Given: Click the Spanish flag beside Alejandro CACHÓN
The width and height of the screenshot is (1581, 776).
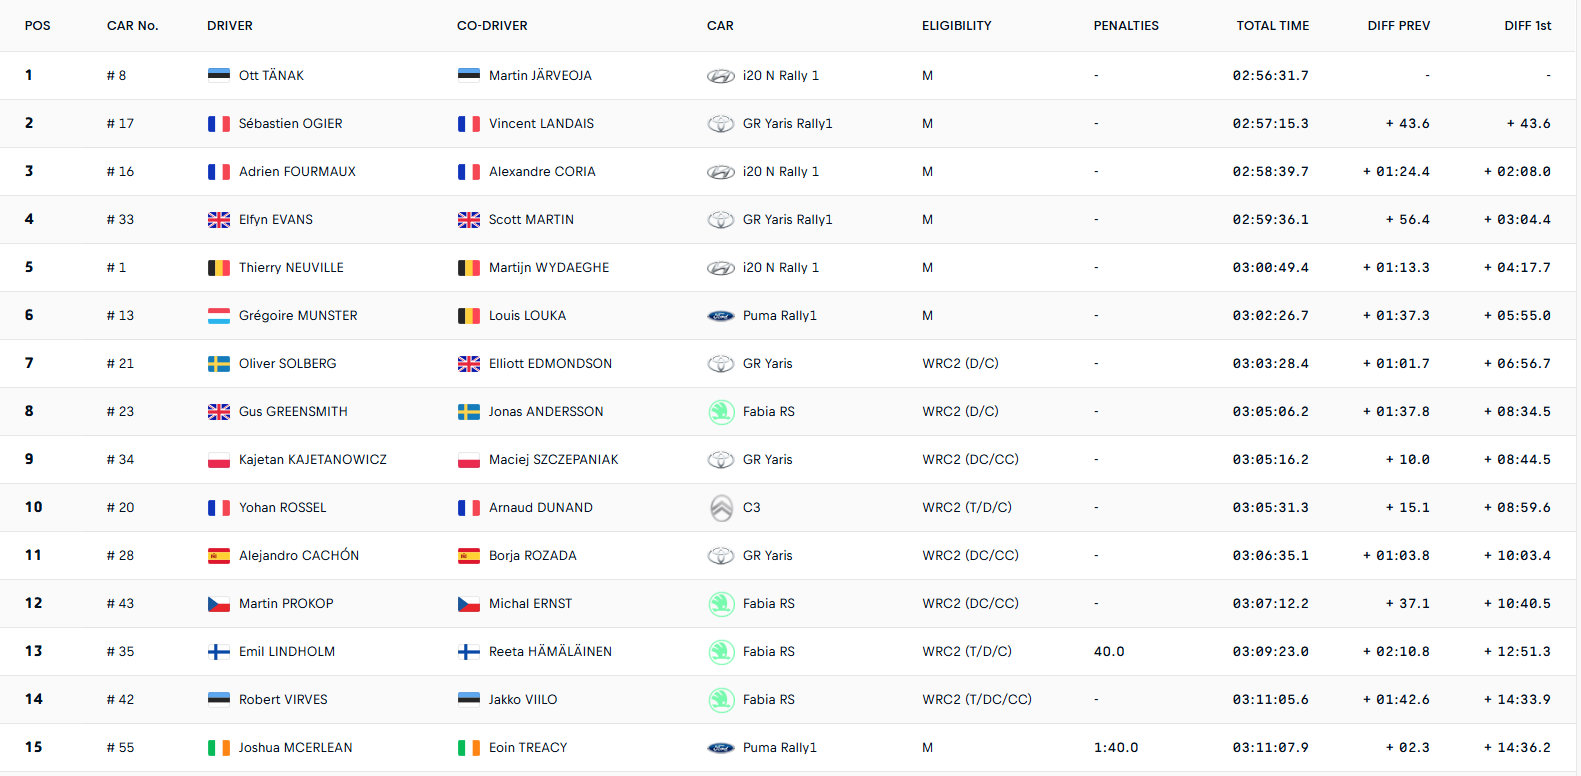Looking at the screenshot, I should point(219,556).
